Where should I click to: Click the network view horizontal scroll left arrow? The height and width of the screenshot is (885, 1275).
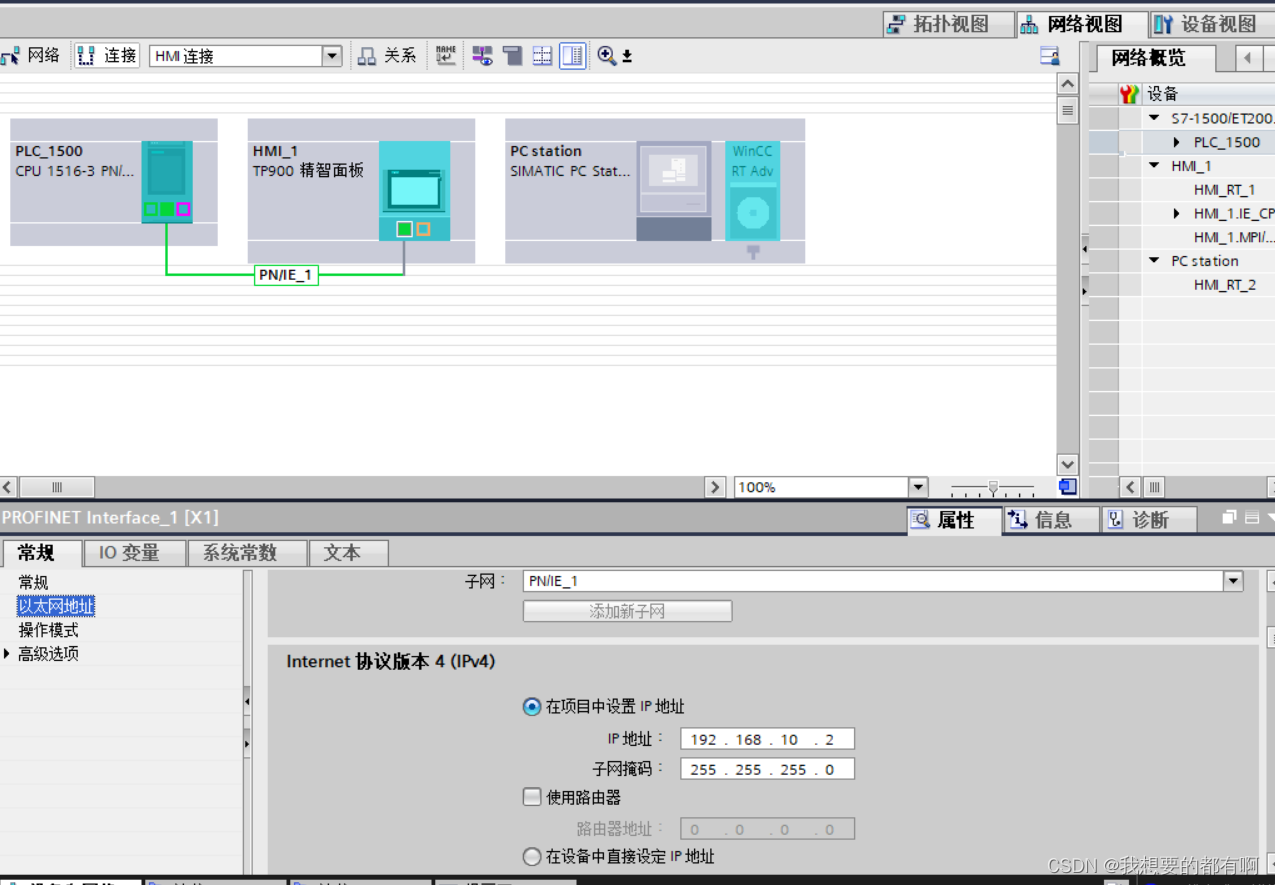point(8,487)
